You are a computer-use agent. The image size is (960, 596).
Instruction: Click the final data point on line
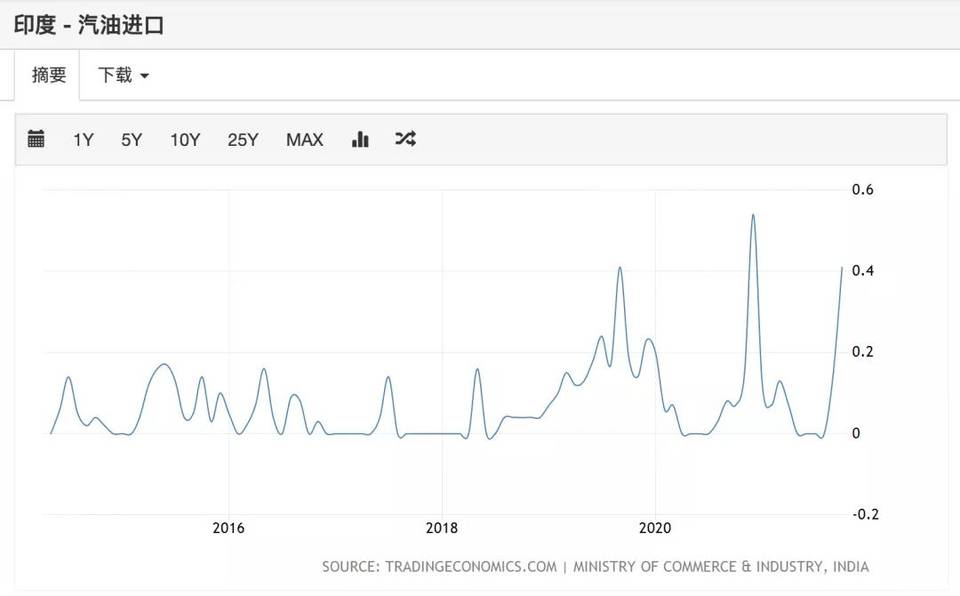click(842, 267)
